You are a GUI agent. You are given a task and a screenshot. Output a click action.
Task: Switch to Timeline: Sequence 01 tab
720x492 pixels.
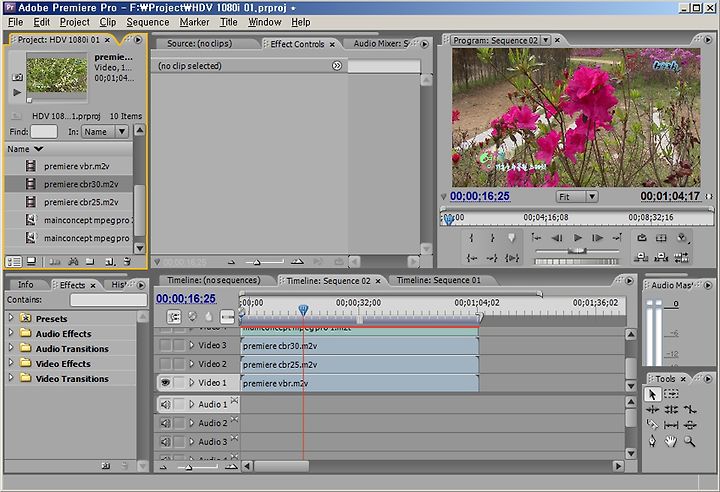point(439,280)
